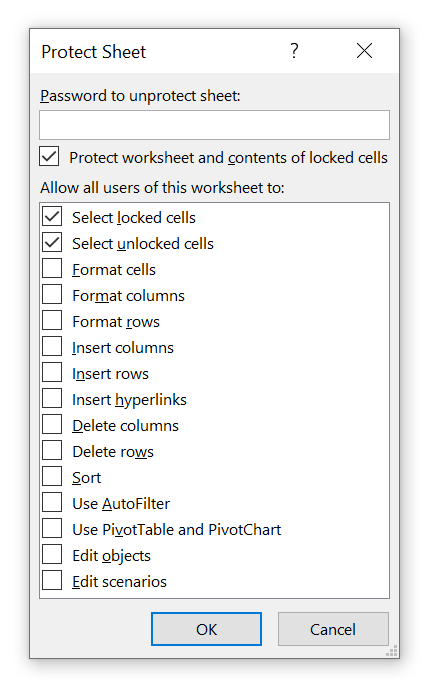Click the password to unprotect sheet field
Screen dimensions: 432x688
tap(214, 125)
